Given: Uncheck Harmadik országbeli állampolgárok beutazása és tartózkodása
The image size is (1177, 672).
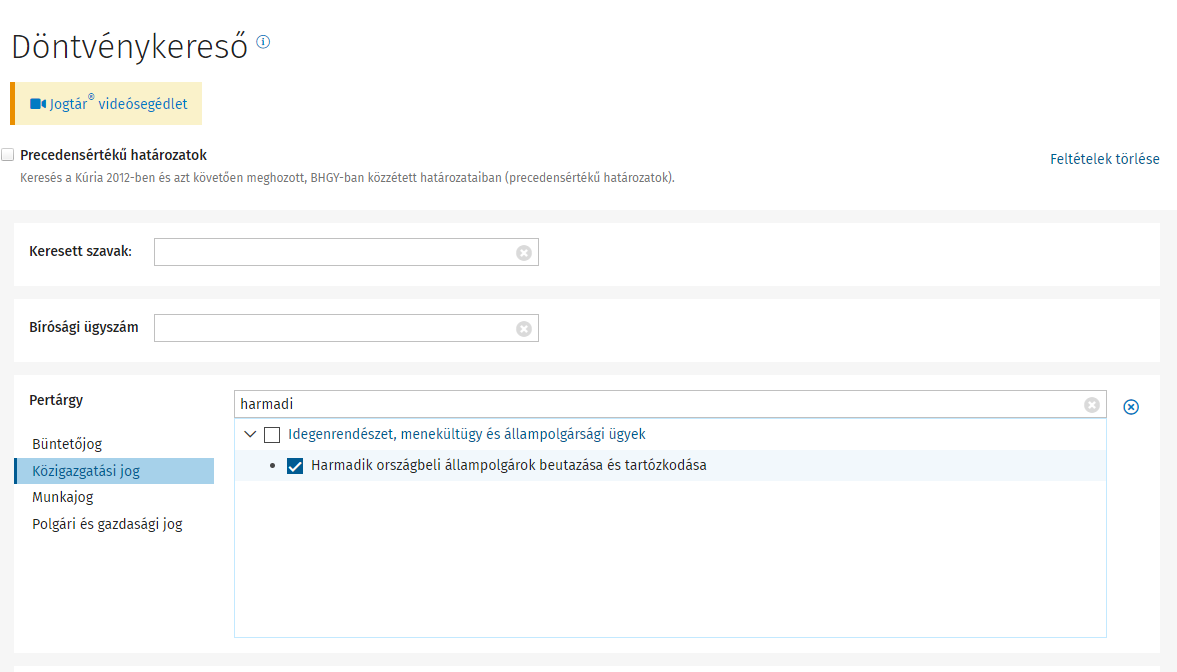Looking at the screenshot, I should coord(295,466).
